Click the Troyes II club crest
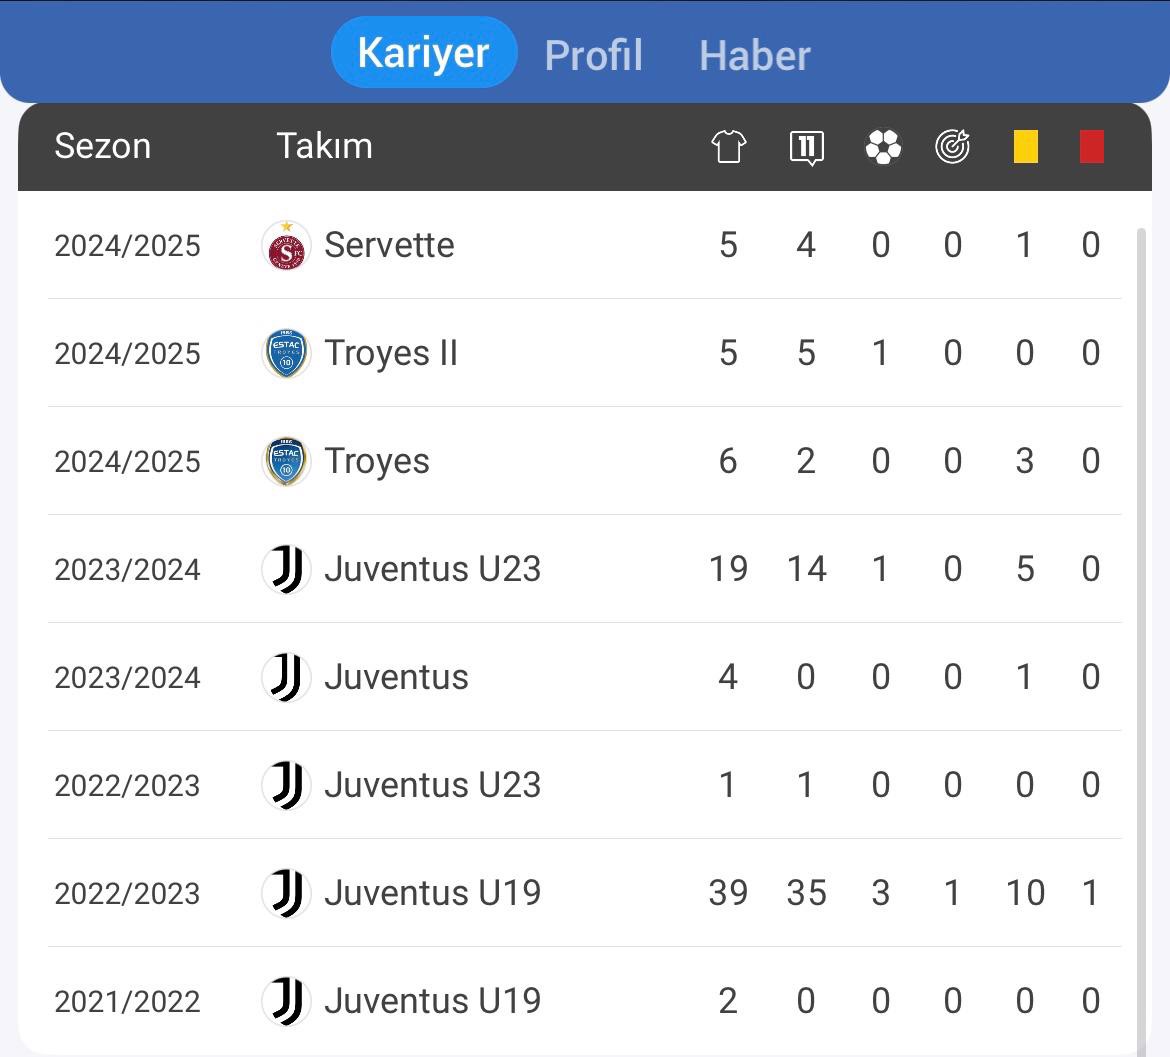The image size is (1170, 1057). (287, 353)
